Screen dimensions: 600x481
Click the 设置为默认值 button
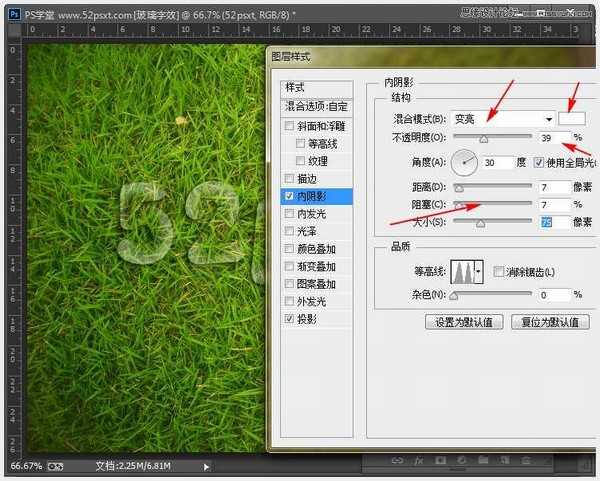(x=463, y=322)
